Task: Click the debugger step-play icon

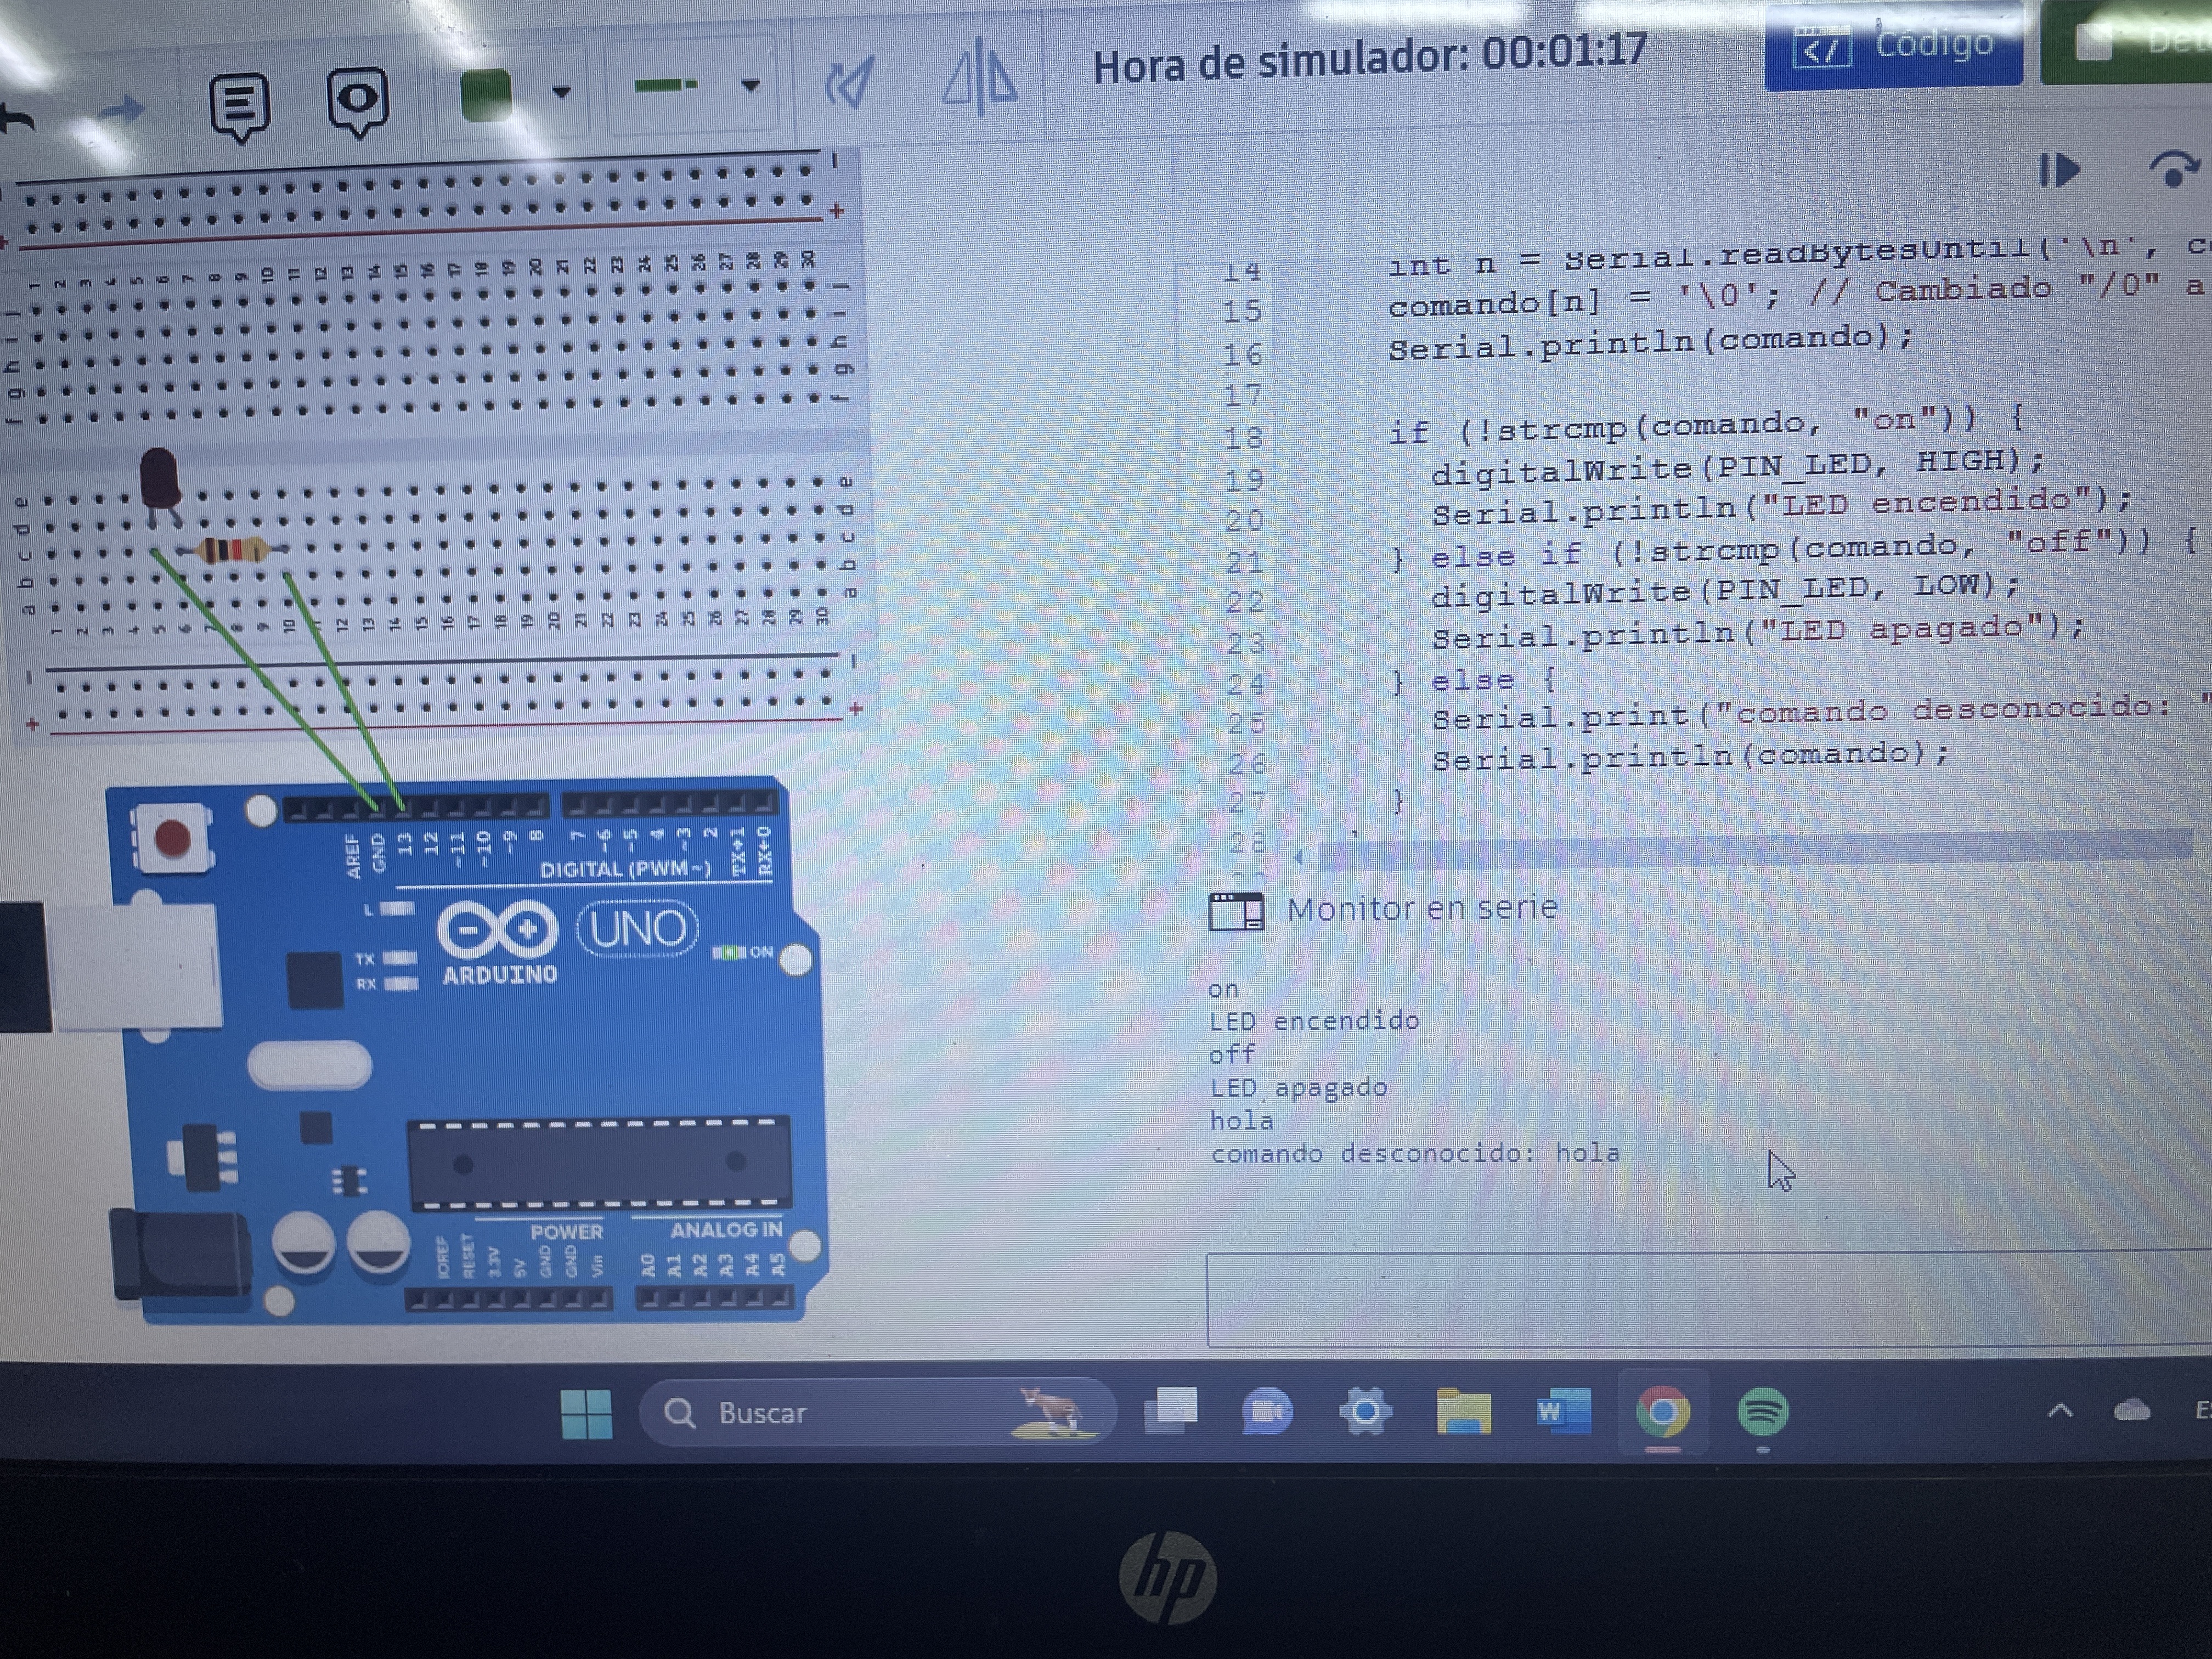Action: [2059, 171]
